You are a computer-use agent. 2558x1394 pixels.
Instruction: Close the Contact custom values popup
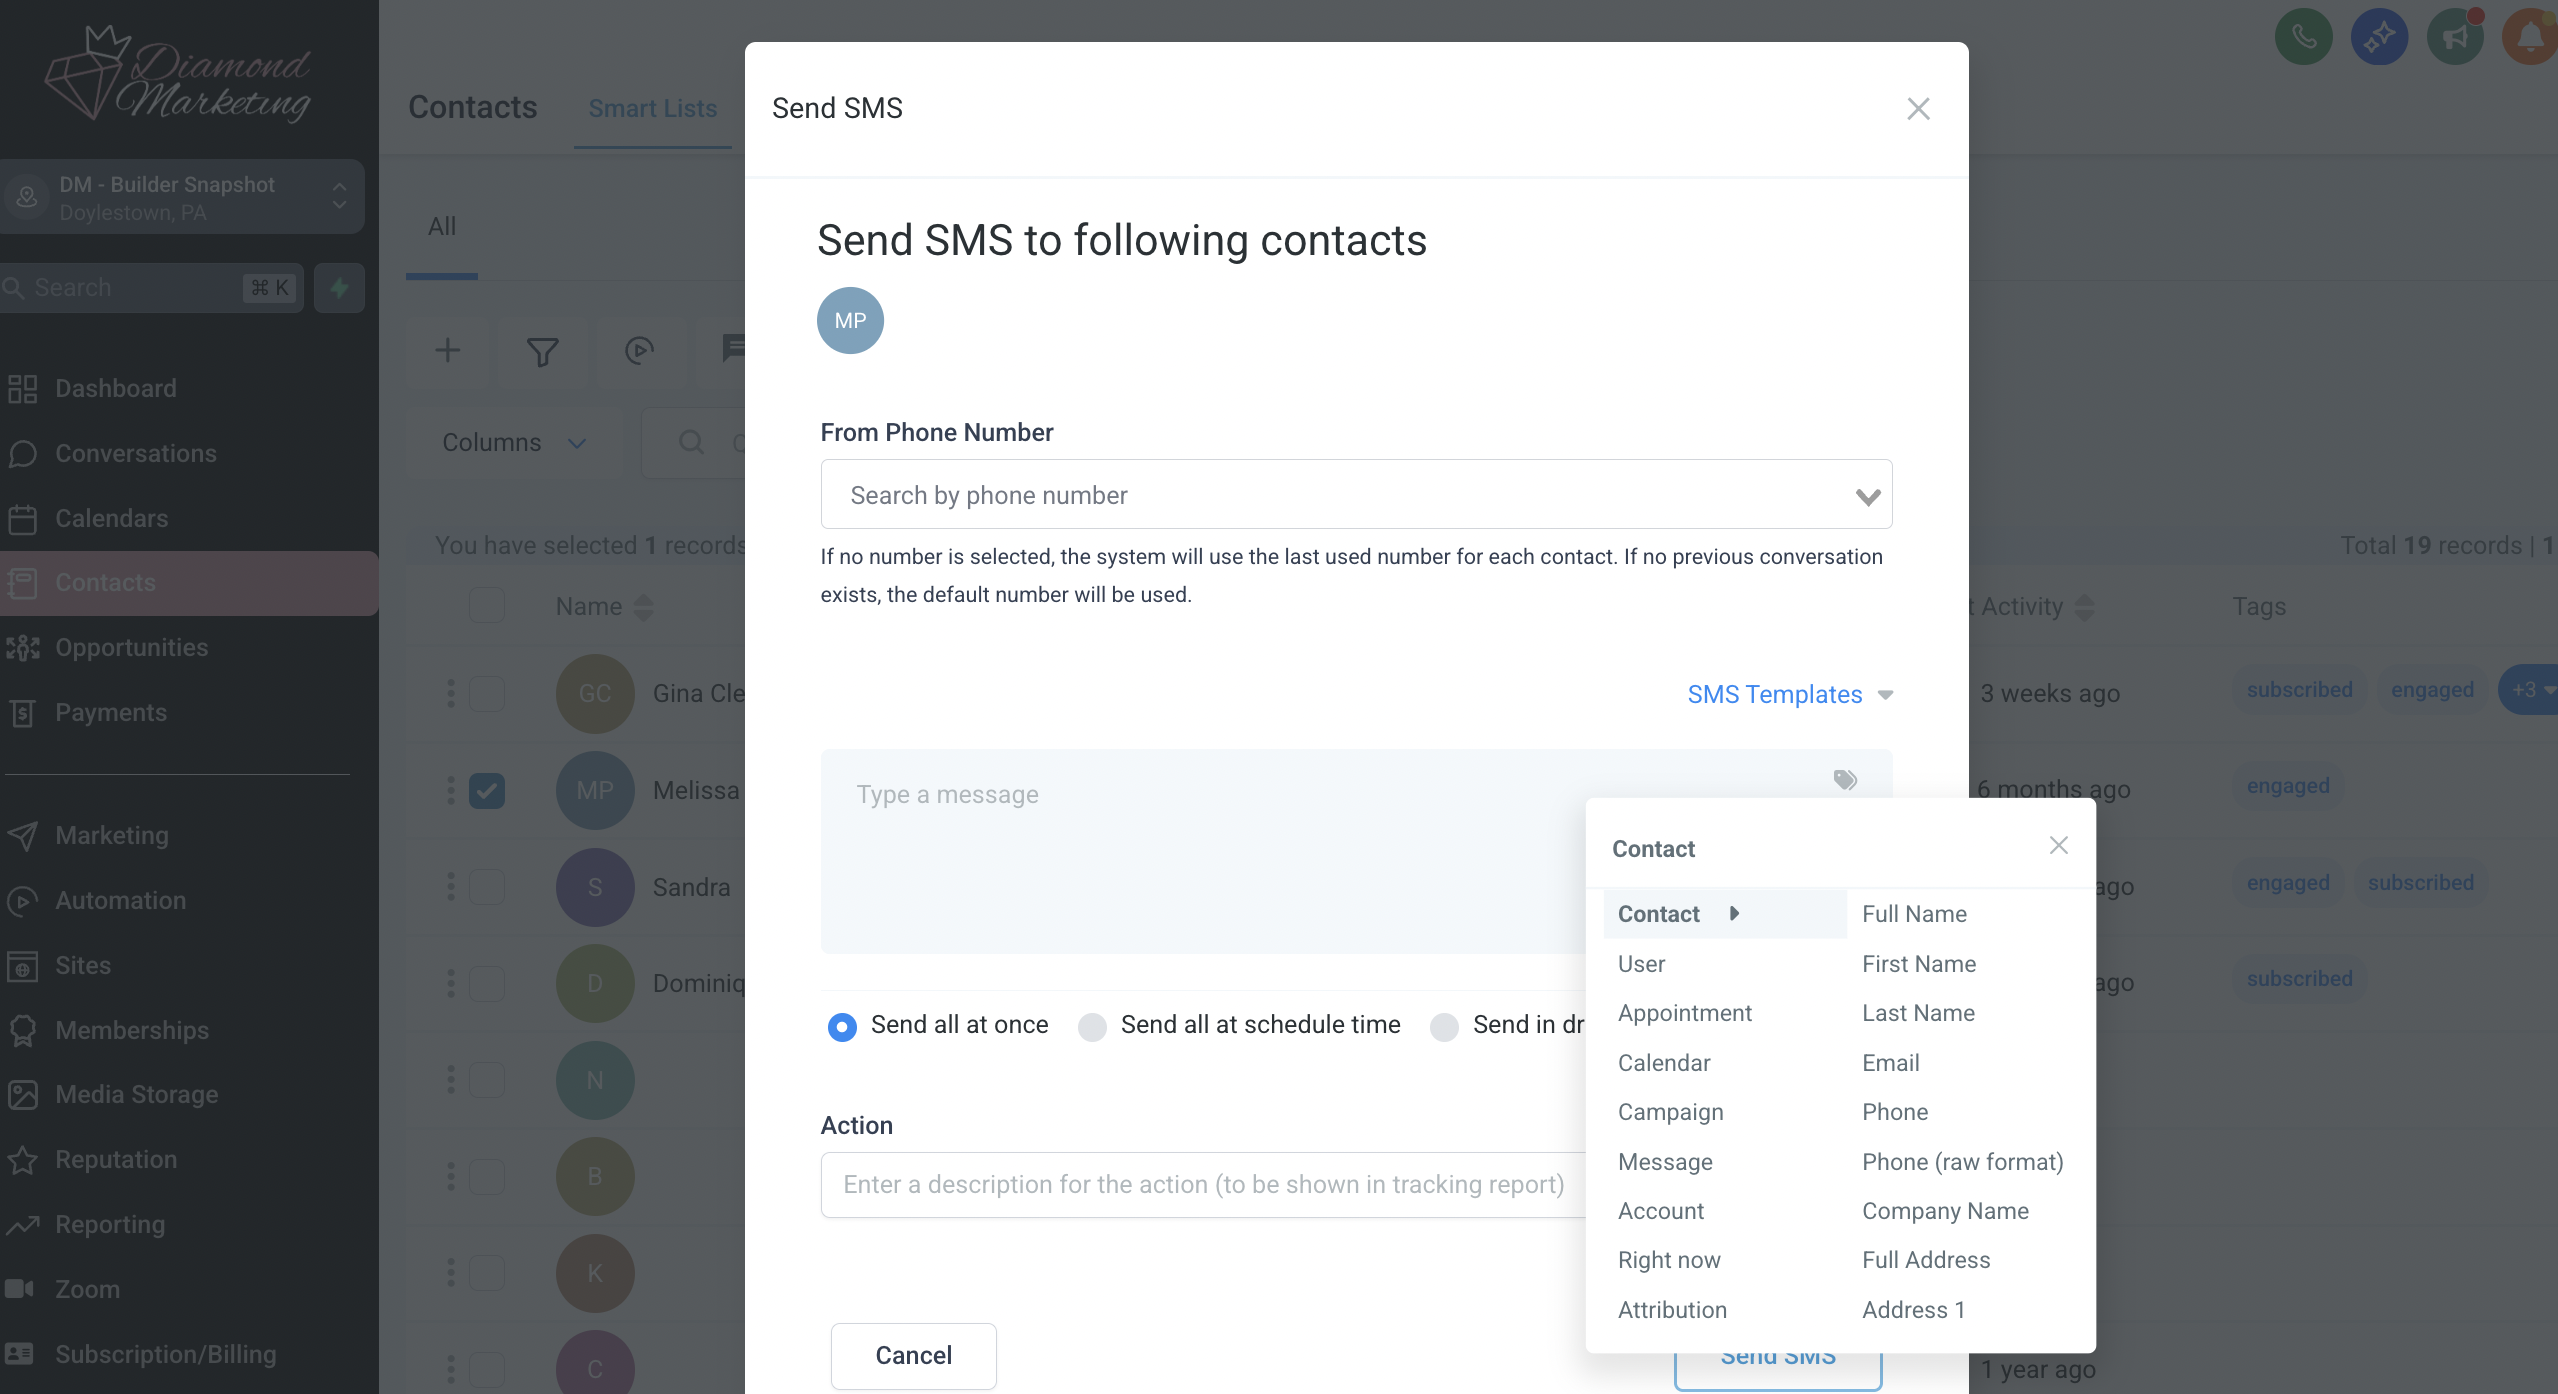[2058, 846]
